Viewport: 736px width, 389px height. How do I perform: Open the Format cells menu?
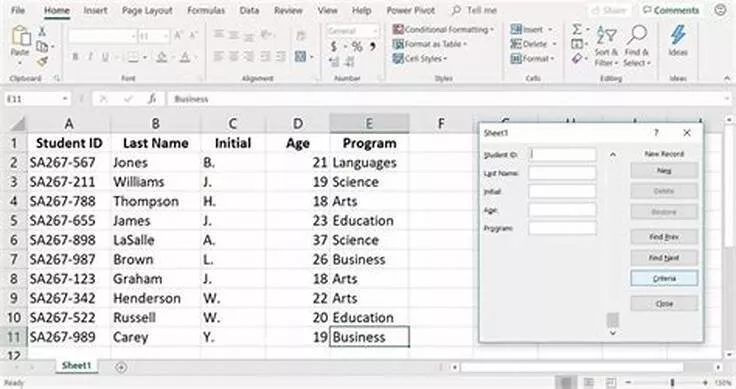point(532,59)
